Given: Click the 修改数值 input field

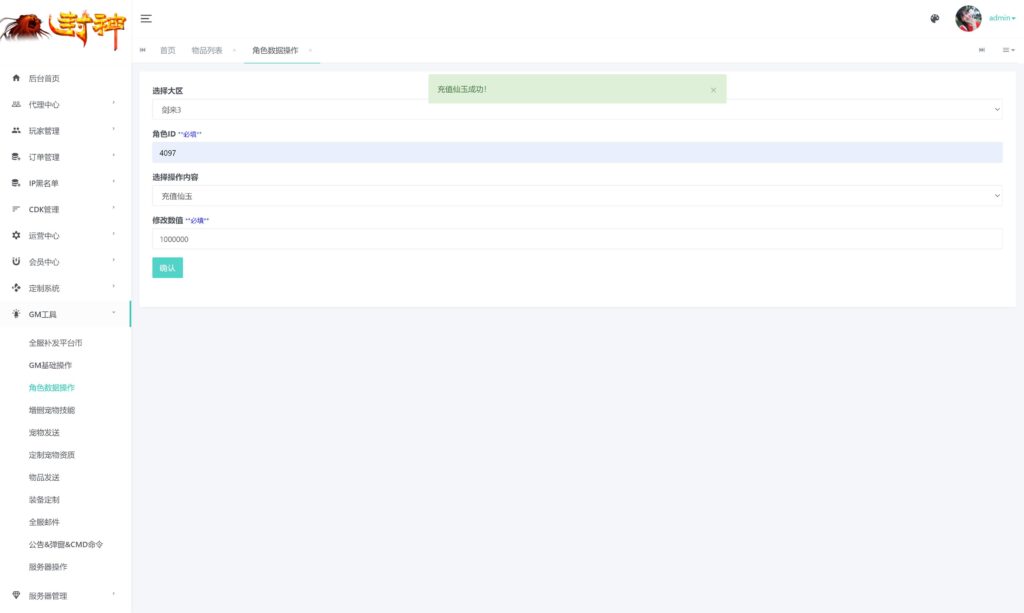Looking at the screenshot, I should [576, 239].
